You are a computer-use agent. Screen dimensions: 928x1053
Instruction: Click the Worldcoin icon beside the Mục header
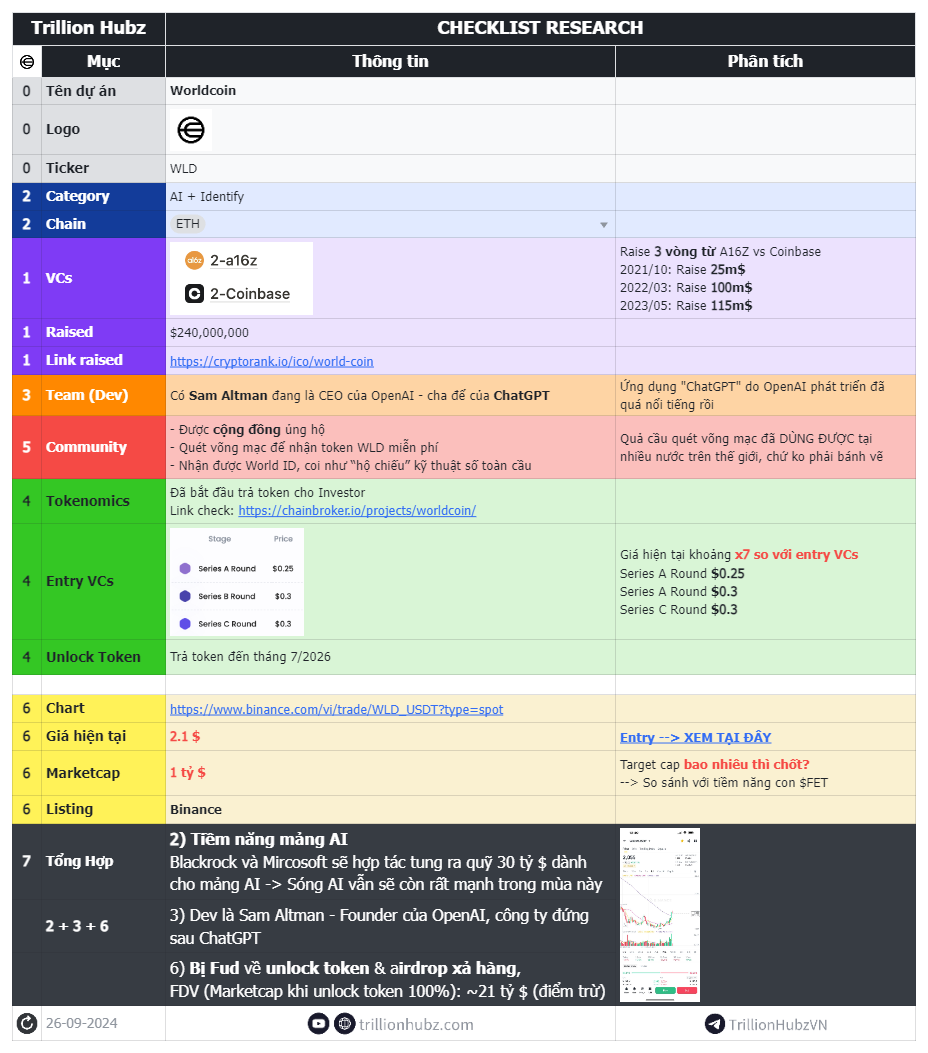27,62
